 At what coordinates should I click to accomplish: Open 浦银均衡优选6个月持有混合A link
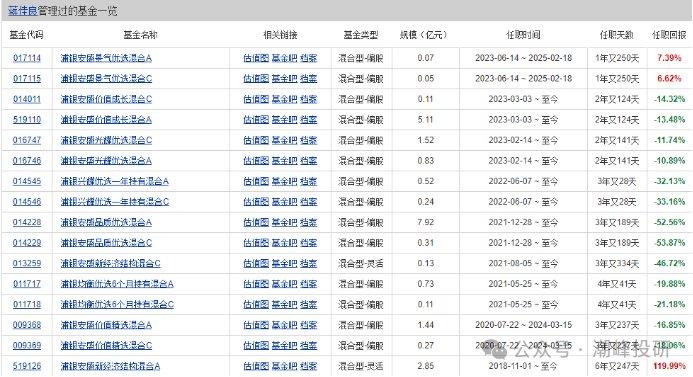tap(117, 284)
